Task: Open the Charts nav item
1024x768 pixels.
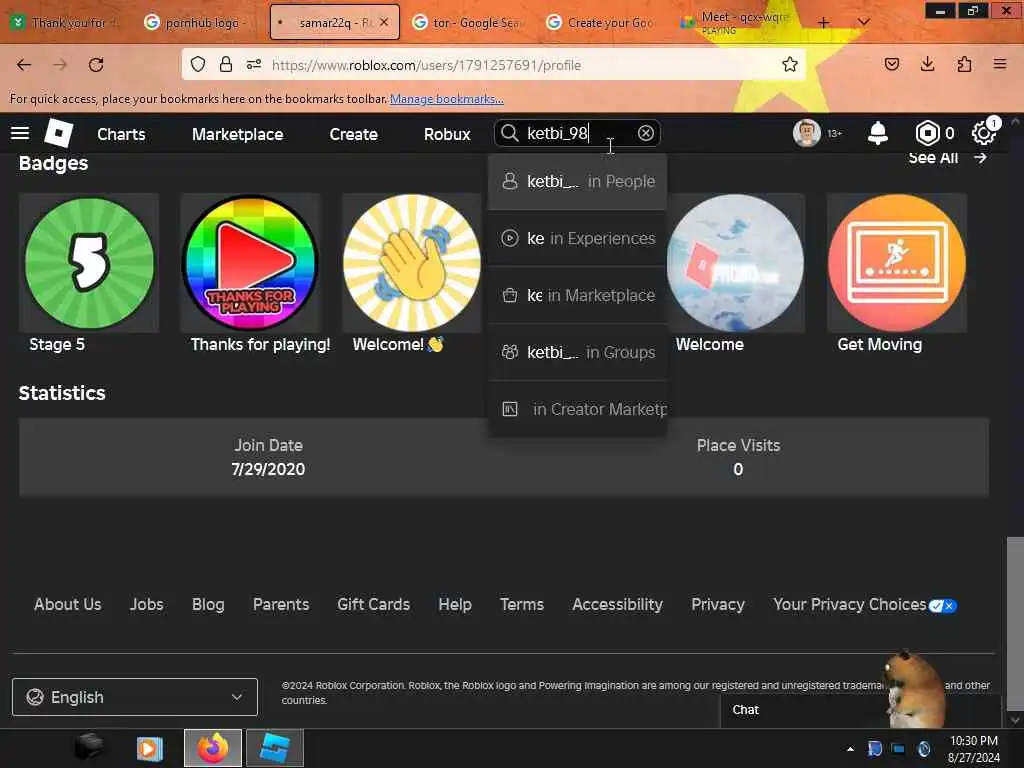Action: (x=121, y=134)
